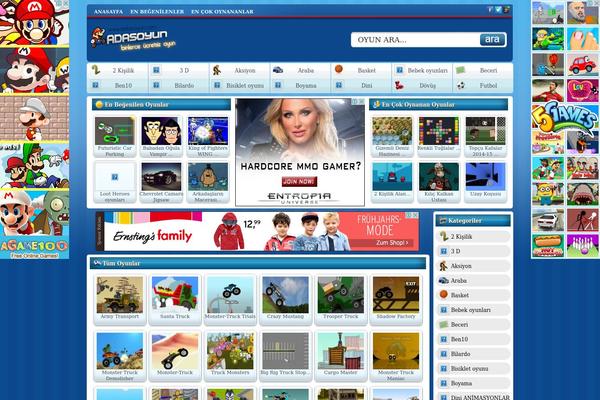The height and width of the screenshot is (400, 600).
Task: Click the bowling pins thumbnail in right ad column
Action: pyautogui.click(x=582, y=245)
